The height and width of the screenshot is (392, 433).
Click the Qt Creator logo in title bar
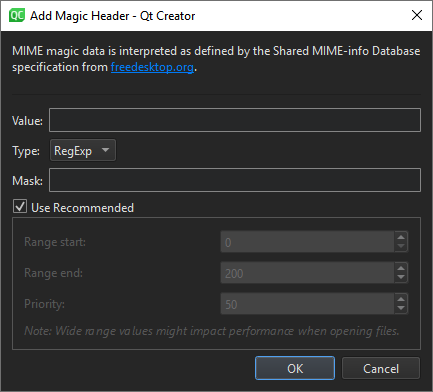(x=17, y=15)
